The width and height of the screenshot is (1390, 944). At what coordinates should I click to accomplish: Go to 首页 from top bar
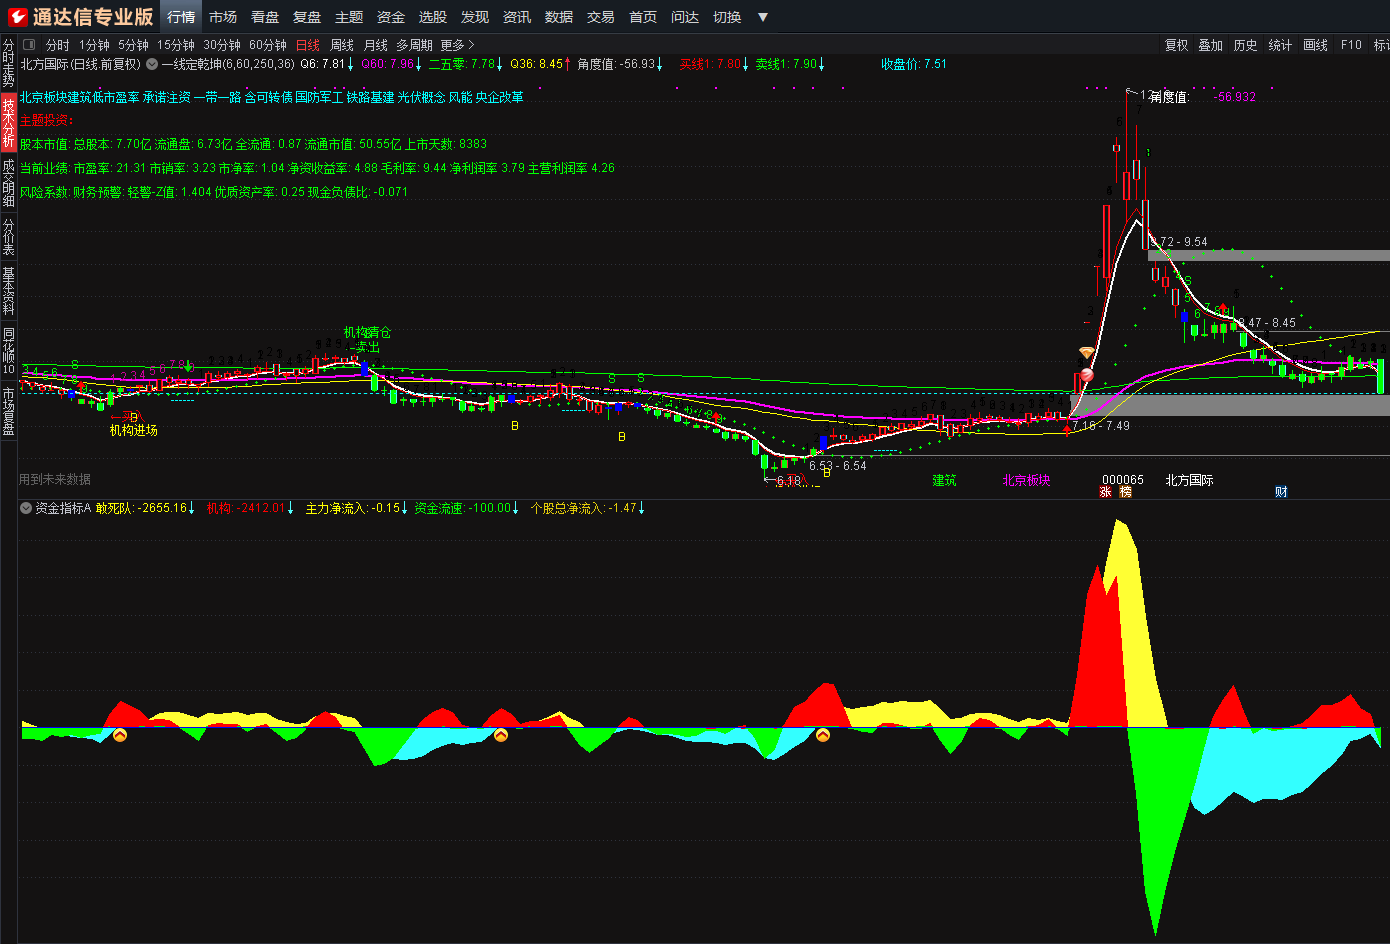(x=643, y=17)
